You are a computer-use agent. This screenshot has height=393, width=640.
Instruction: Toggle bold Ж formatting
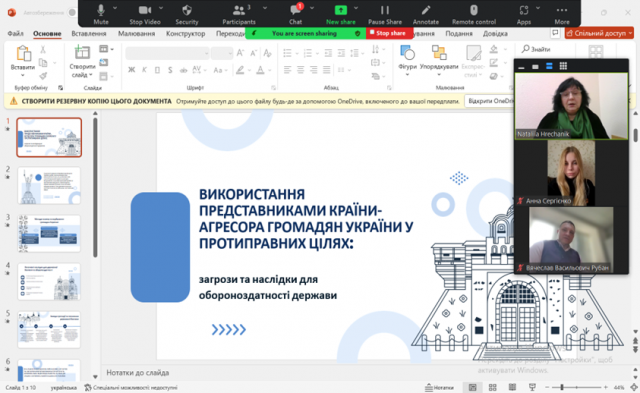131,70
